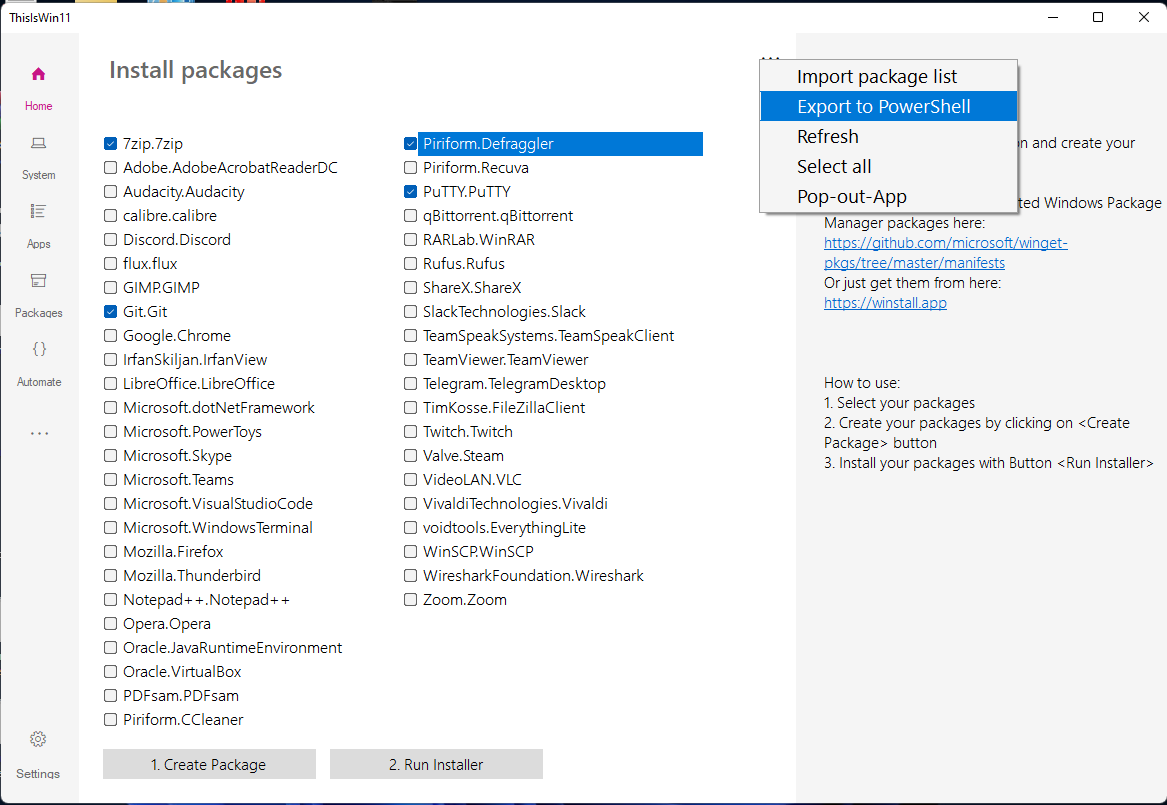The height and width of the screenshot is (805, 1167).
Task: Expand the sidebar more options dots
Action: tap(39, 433)
